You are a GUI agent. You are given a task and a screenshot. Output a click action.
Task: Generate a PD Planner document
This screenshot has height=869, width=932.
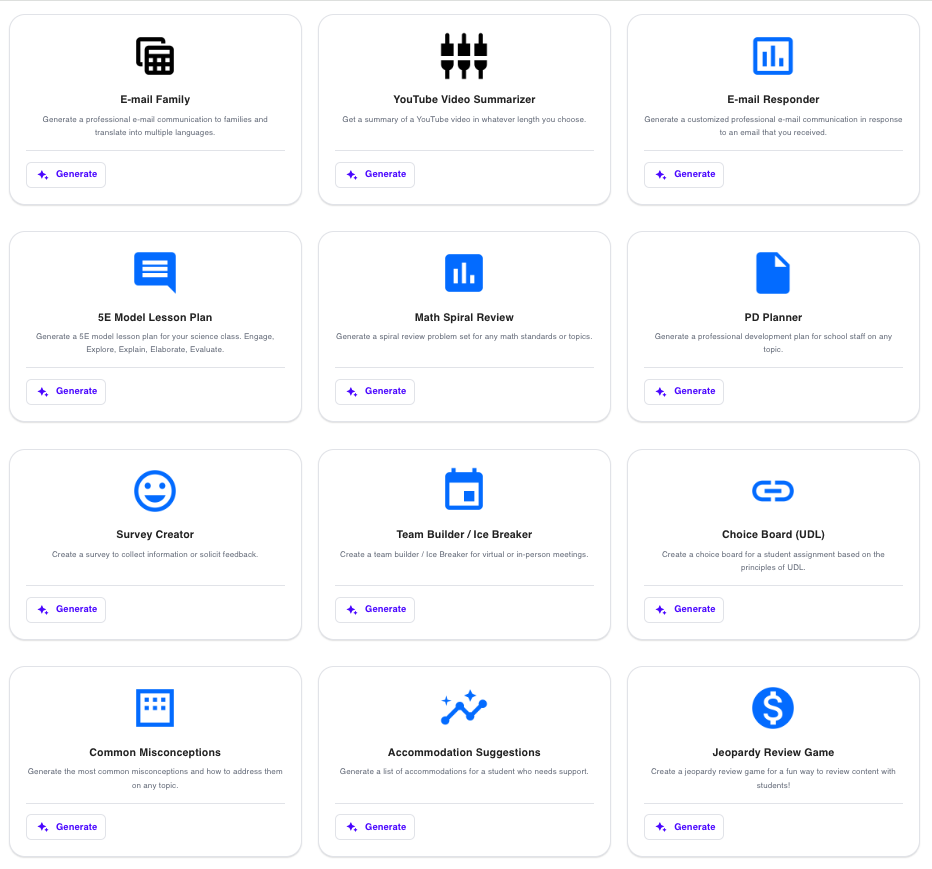[x=684, y=392]
